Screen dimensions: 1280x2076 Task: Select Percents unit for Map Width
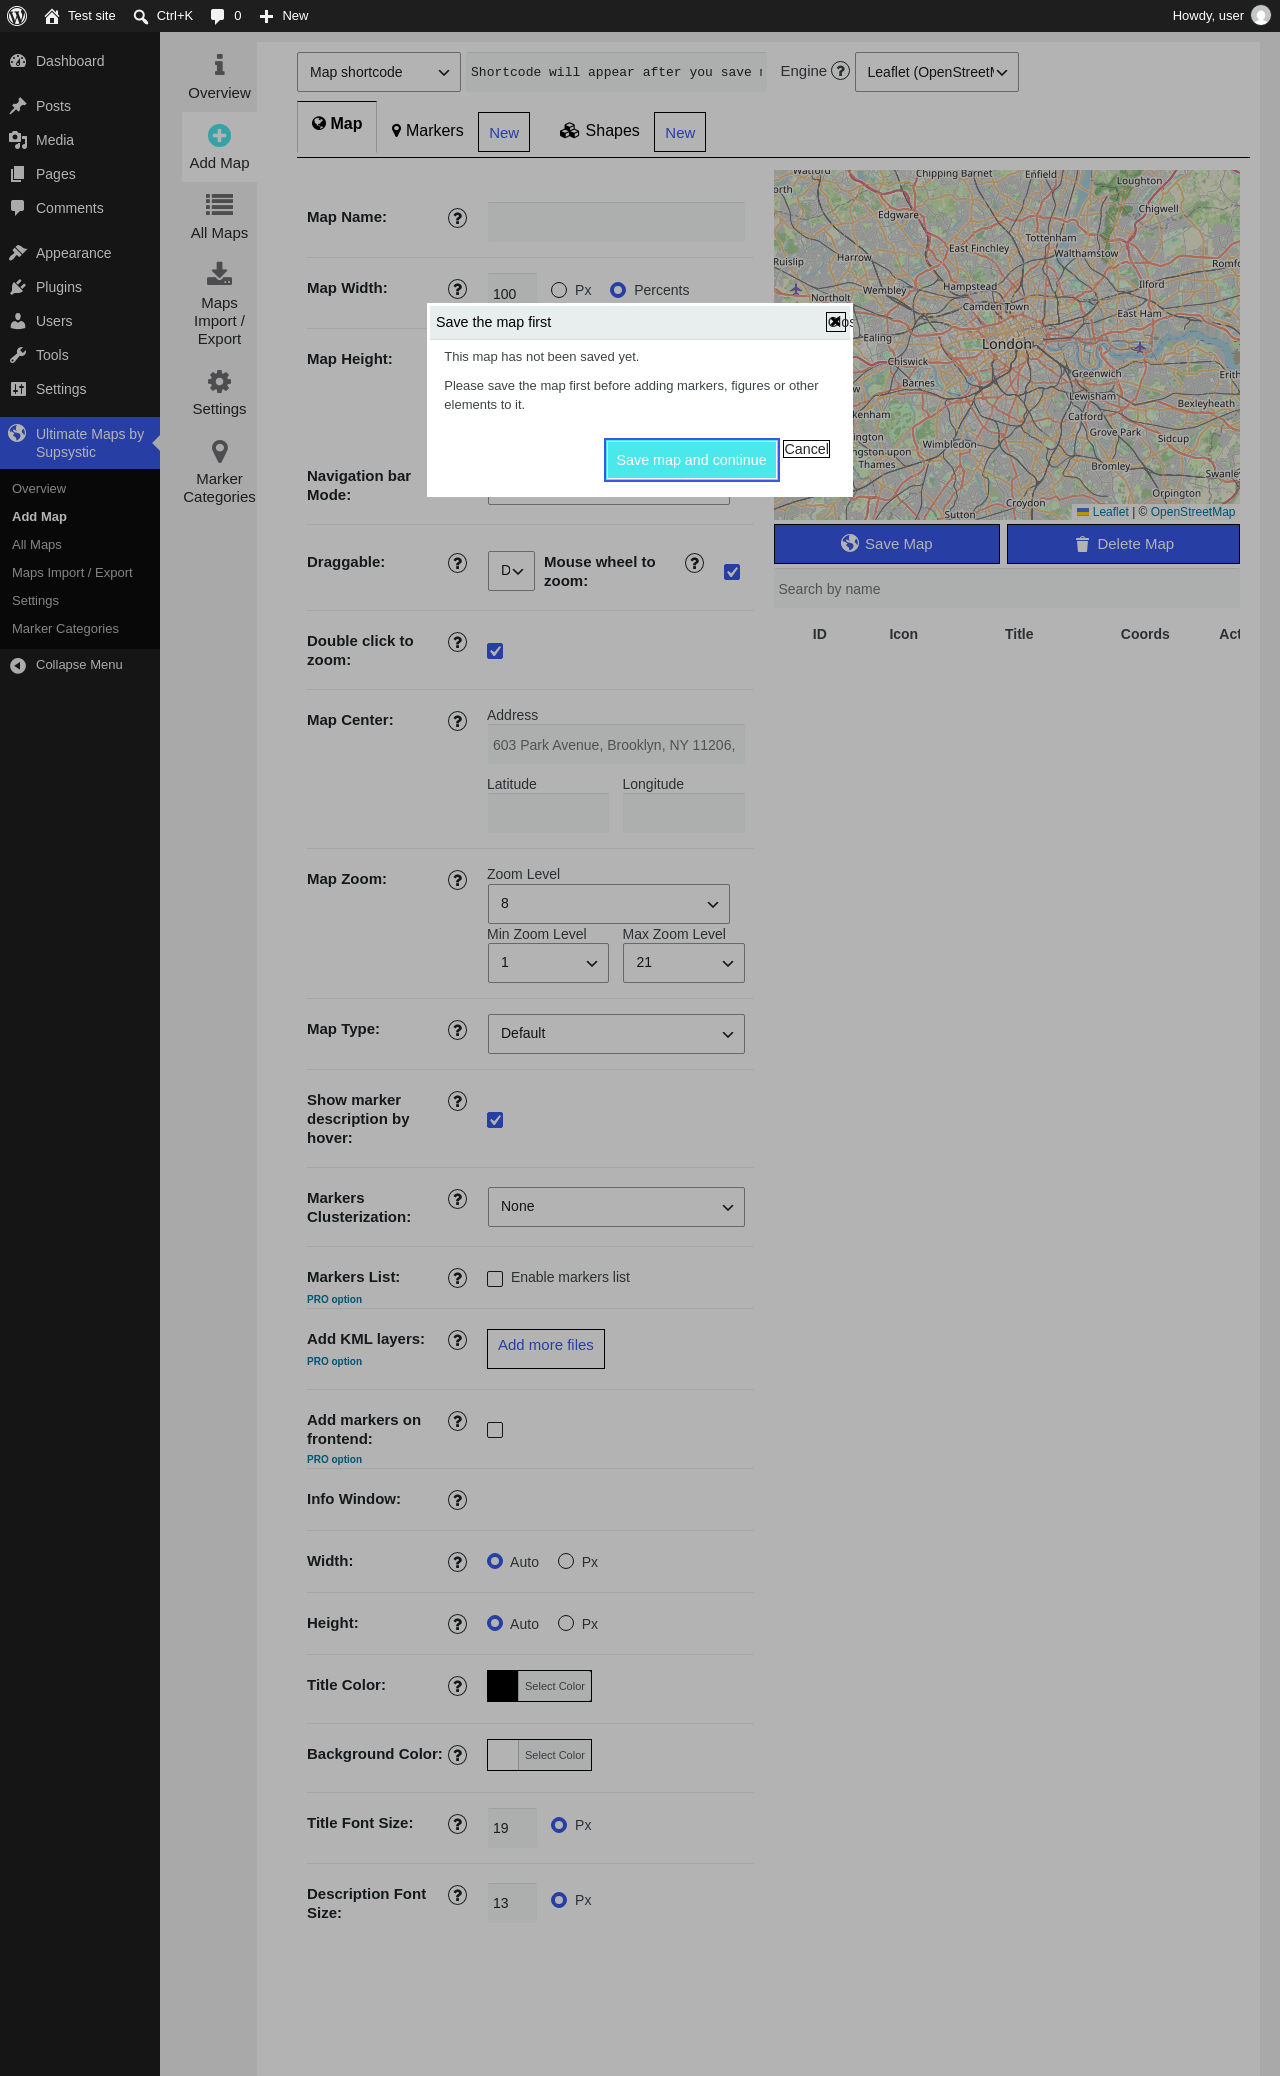coord(618,290)
